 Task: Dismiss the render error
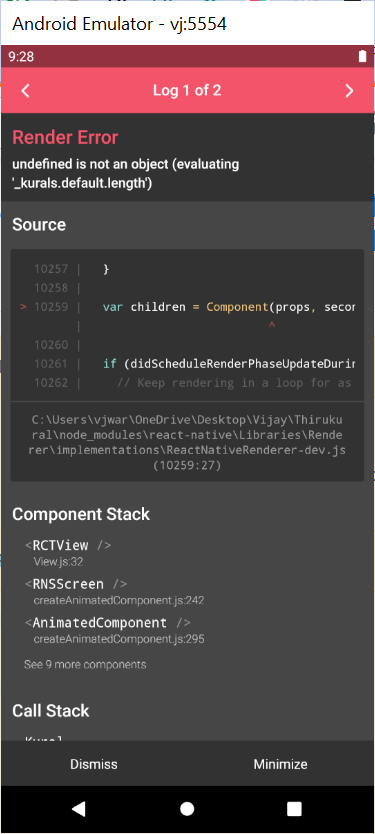[94, 764]
